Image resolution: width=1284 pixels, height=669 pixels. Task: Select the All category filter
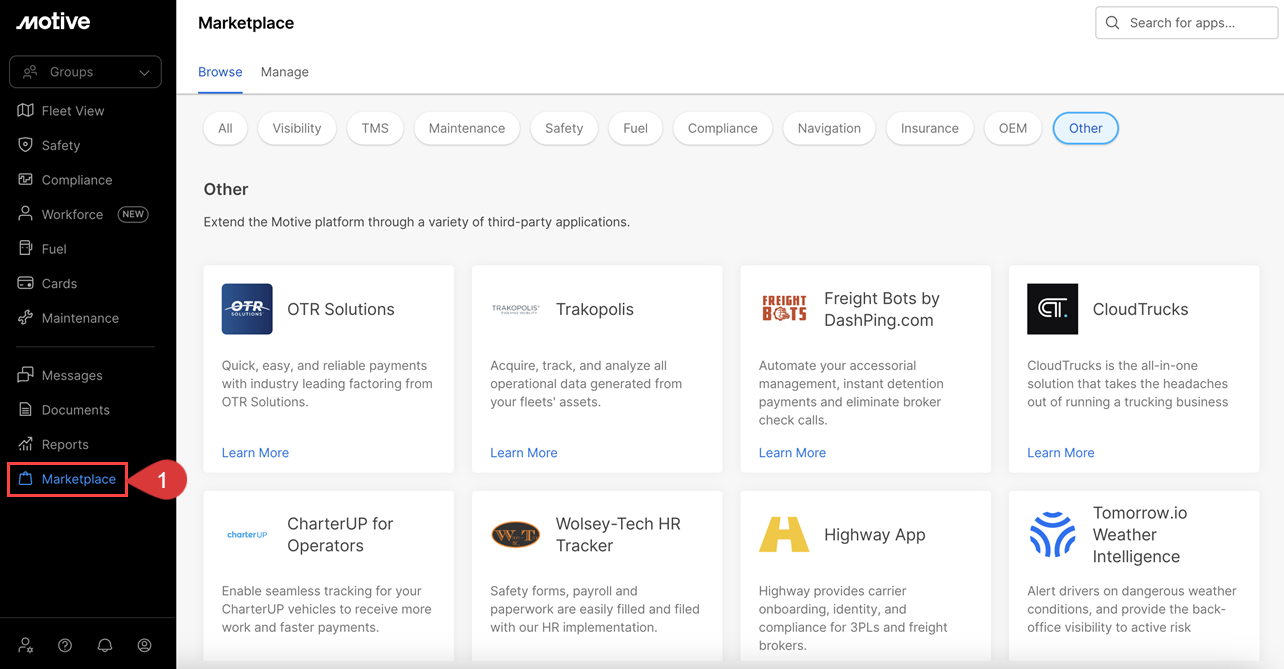pos(225,128)
